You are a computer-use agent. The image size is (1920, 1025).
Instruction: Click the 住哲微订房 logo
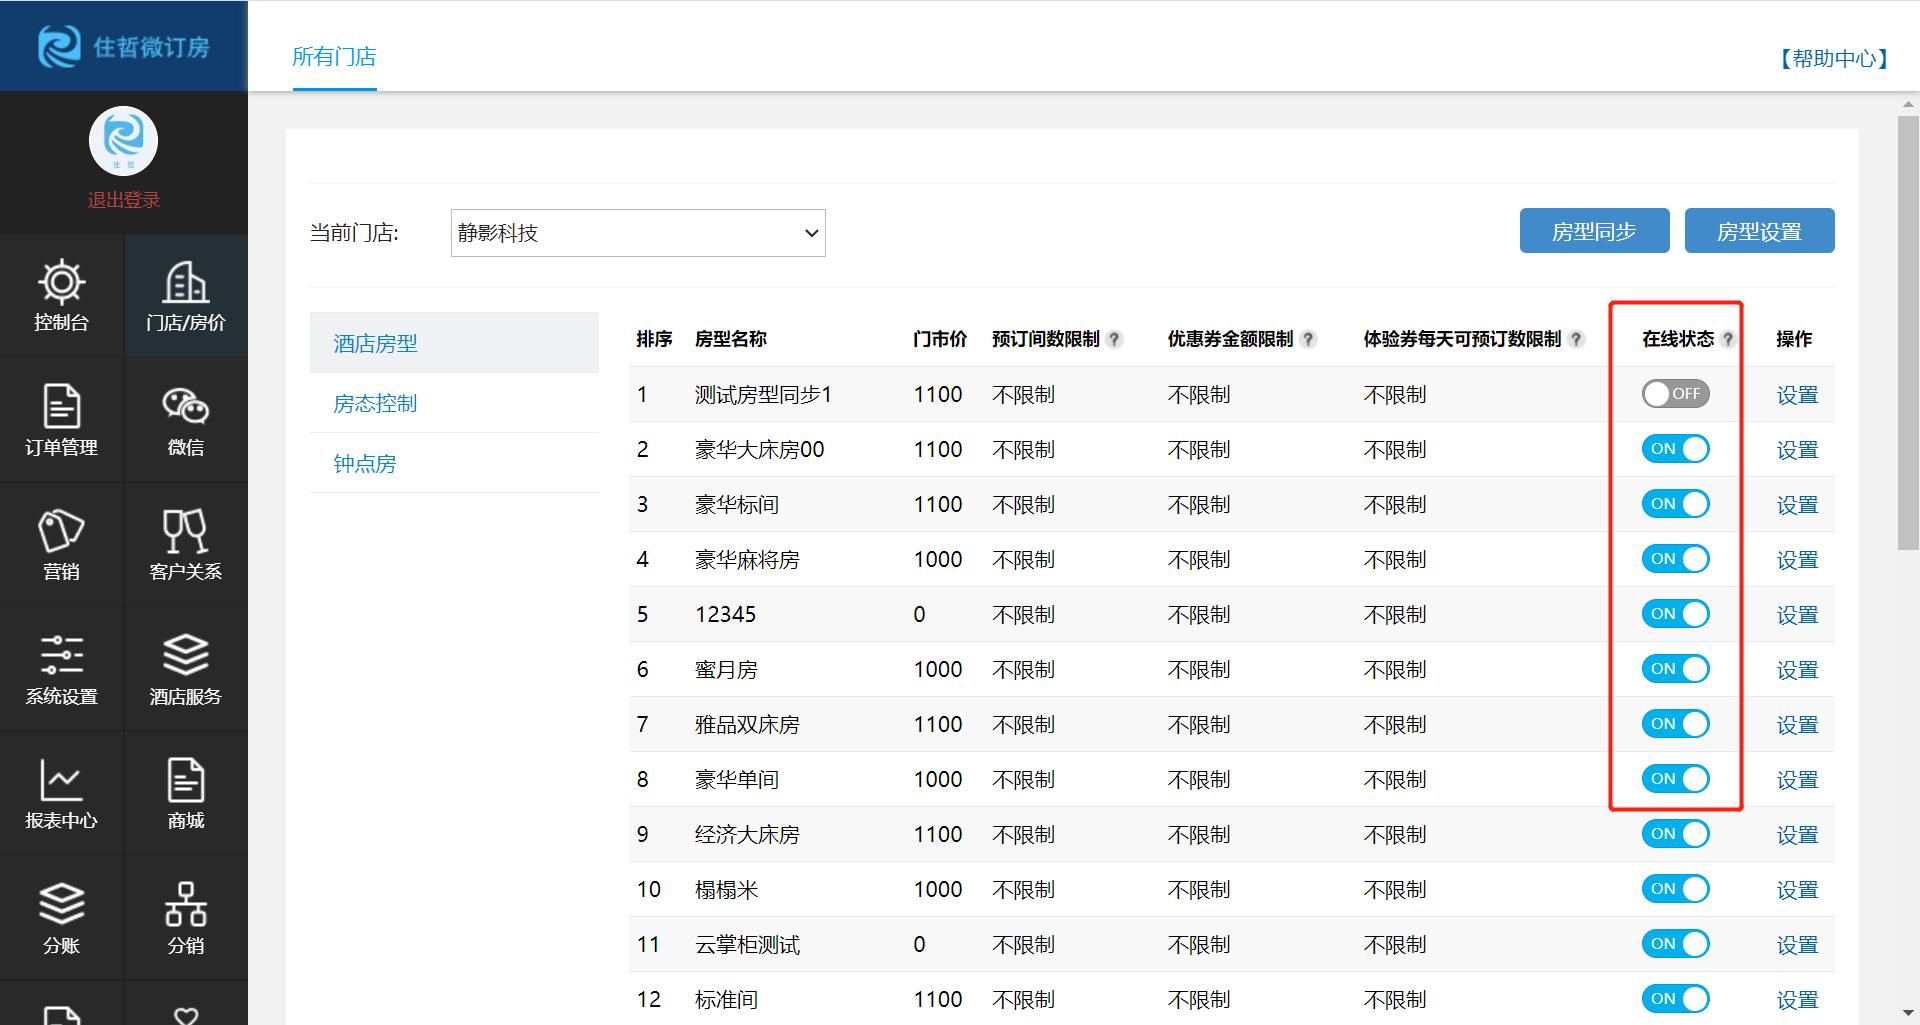(x=123, y=46)
